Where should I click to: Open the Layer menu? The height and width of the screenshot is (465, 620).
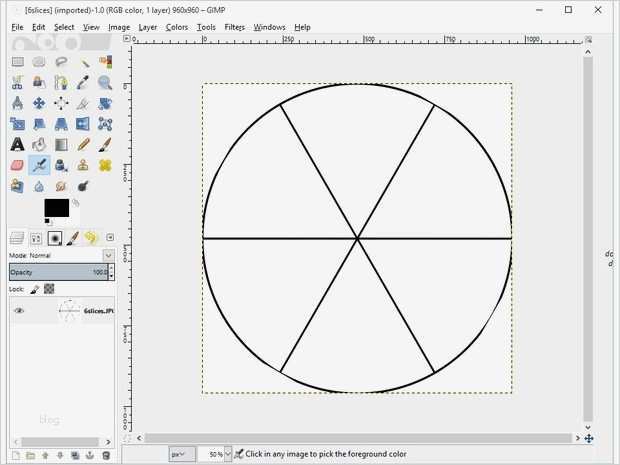point(148,27)
